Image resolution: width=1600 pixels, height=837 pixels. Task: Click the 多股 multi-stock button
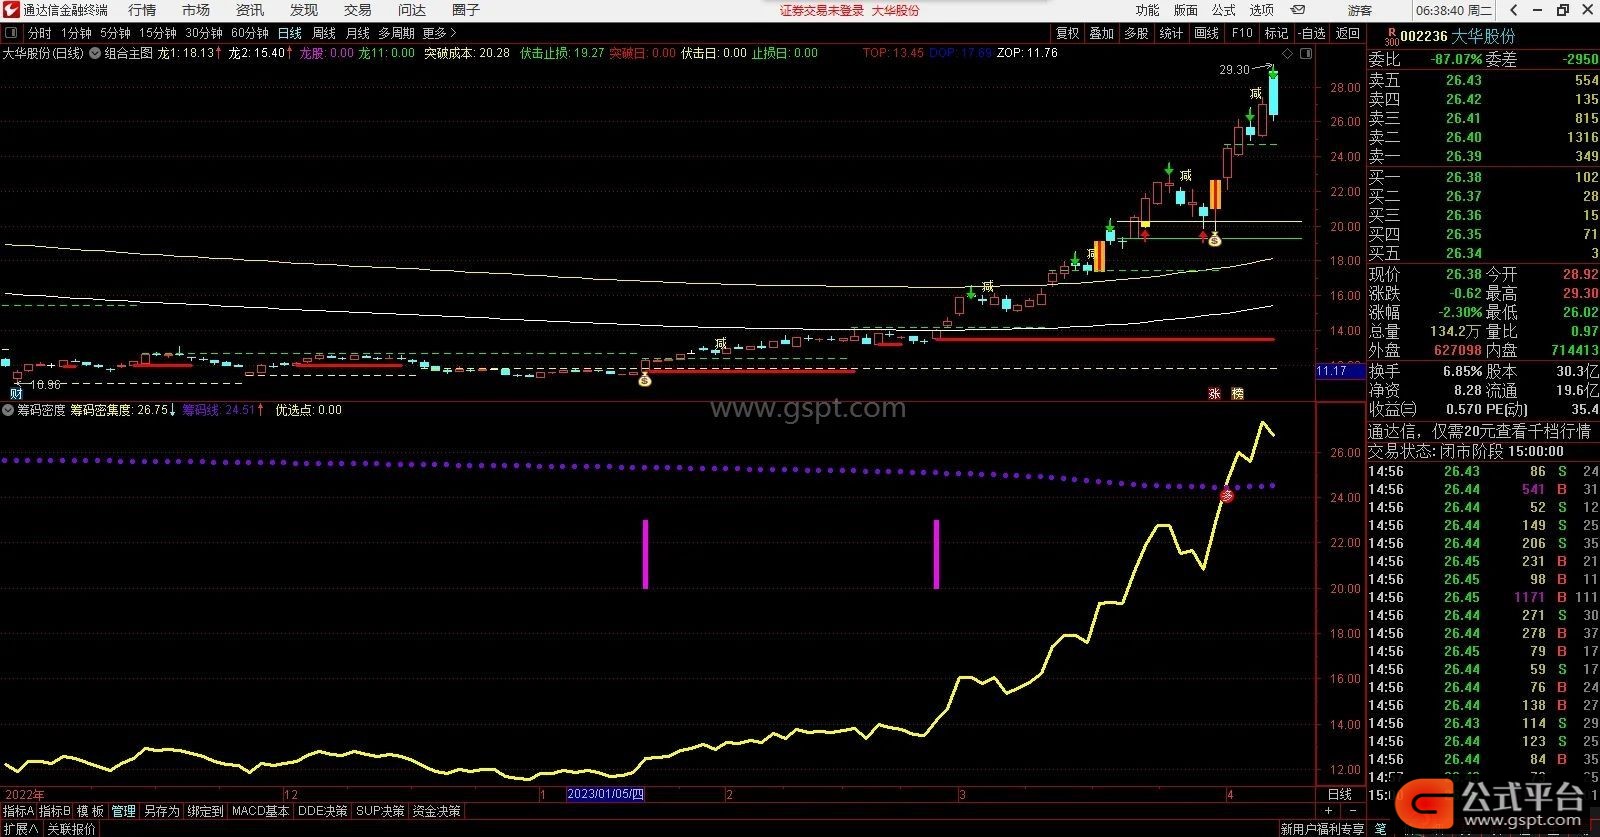1136,33
